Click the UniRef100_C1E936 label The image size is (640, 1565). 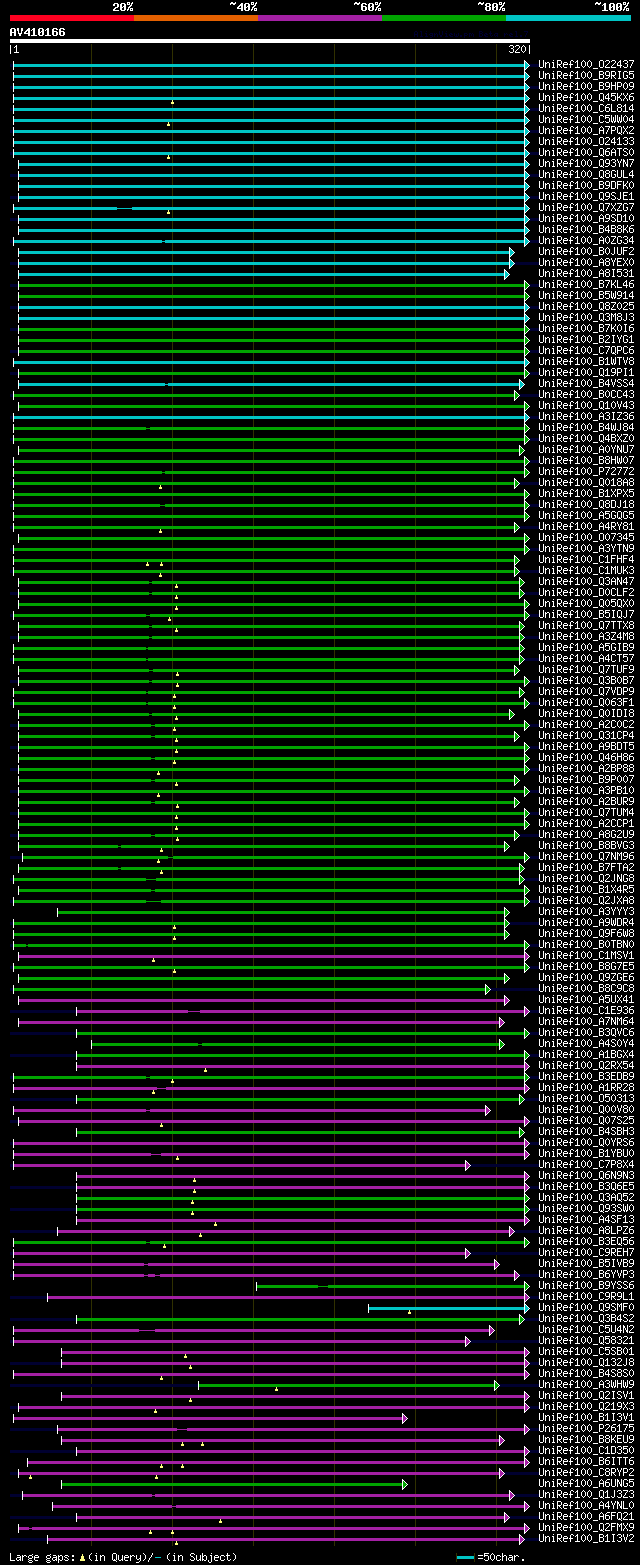click(586, 1010)
